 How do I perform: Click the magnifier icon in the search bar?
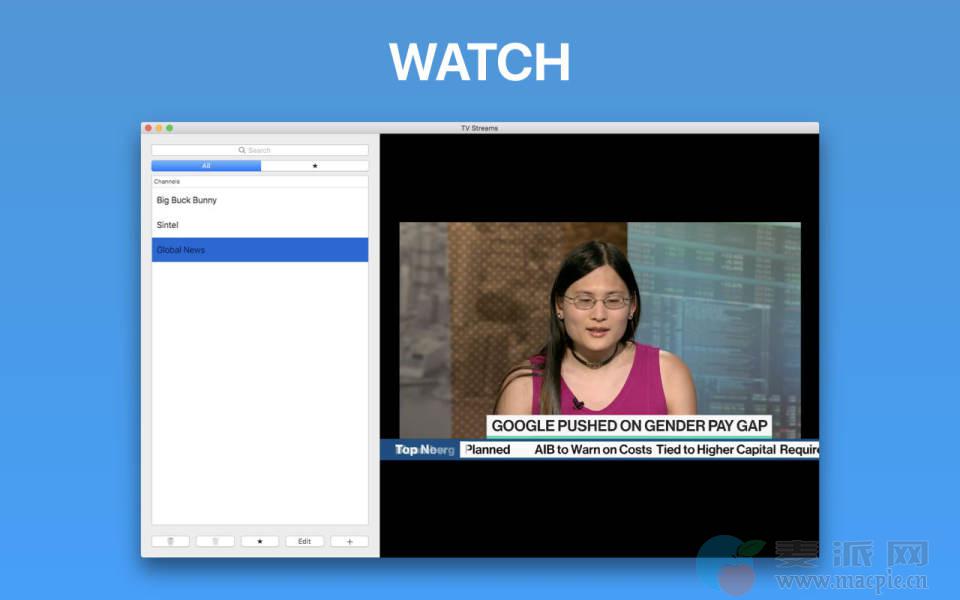(x=242, y=150)
